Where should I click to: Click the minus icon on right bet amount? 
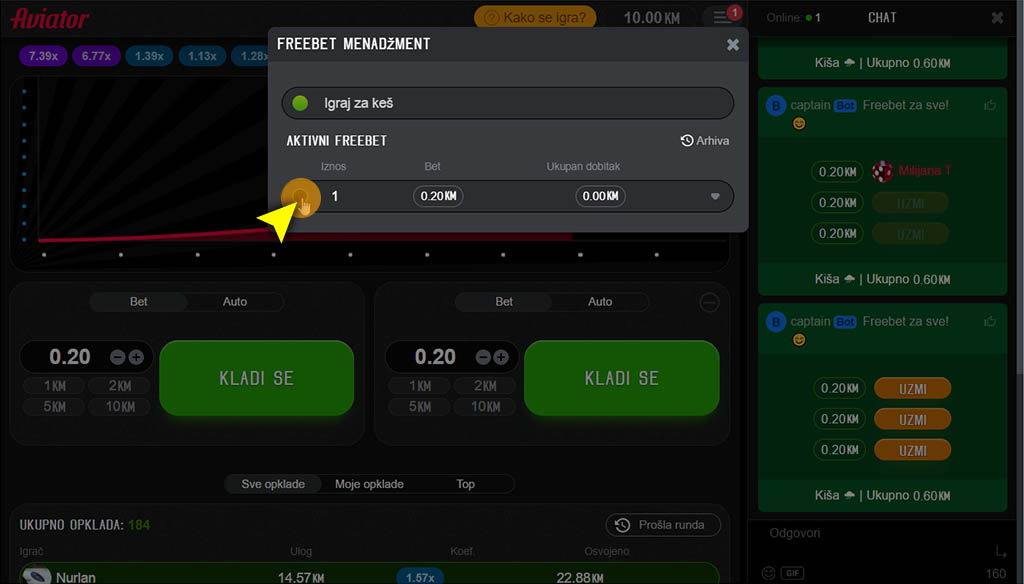(483, 357)
